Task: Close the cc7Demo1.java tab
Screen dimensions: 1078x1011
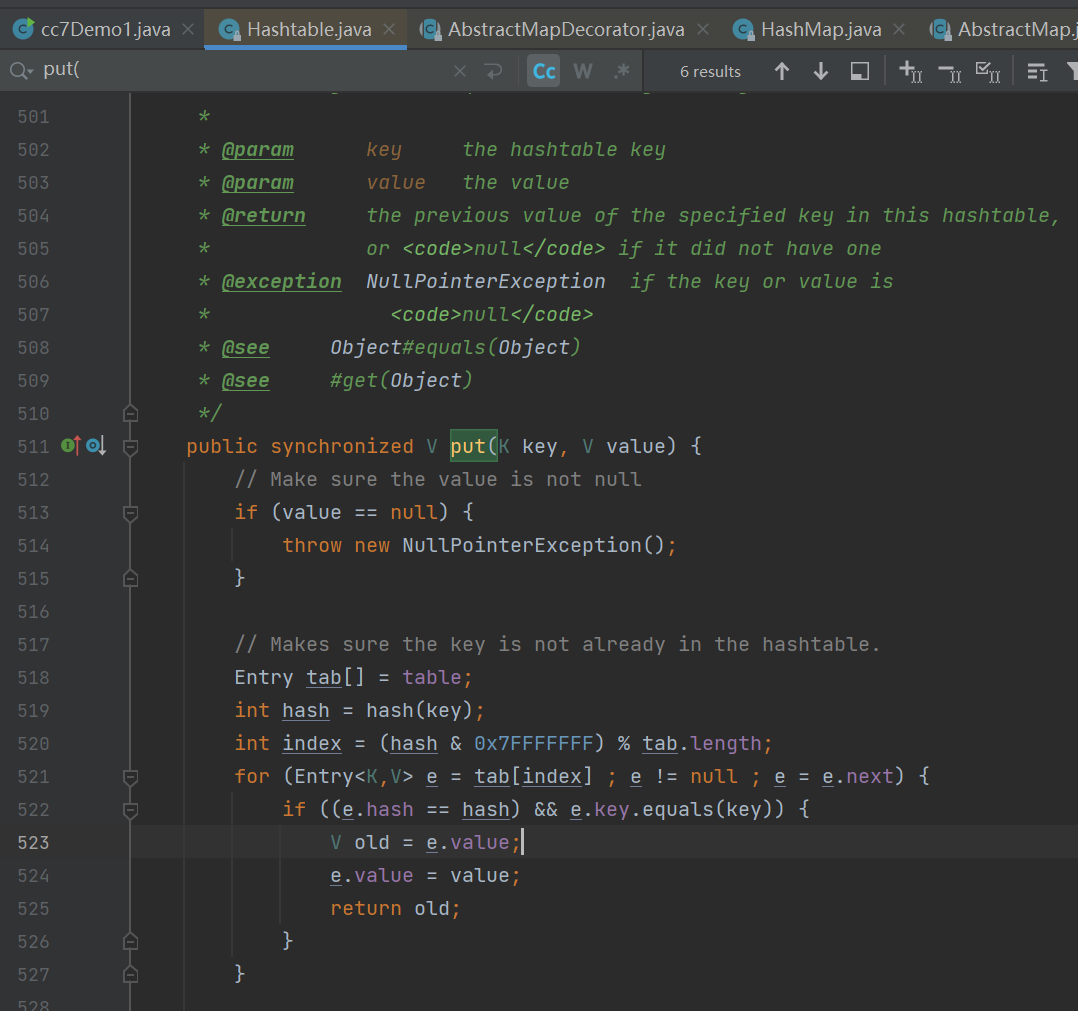Action: pyautogui.click(x=188, y=30)
